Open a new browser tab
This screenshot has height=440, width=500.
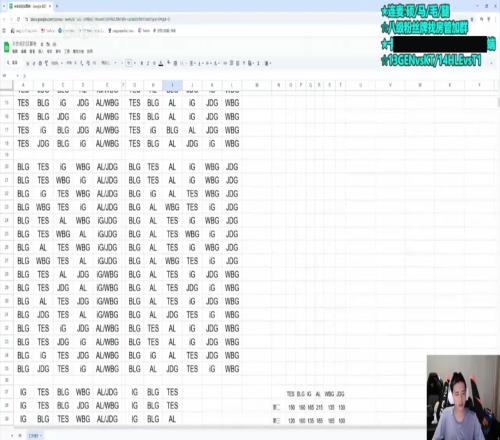pos(57,6)
